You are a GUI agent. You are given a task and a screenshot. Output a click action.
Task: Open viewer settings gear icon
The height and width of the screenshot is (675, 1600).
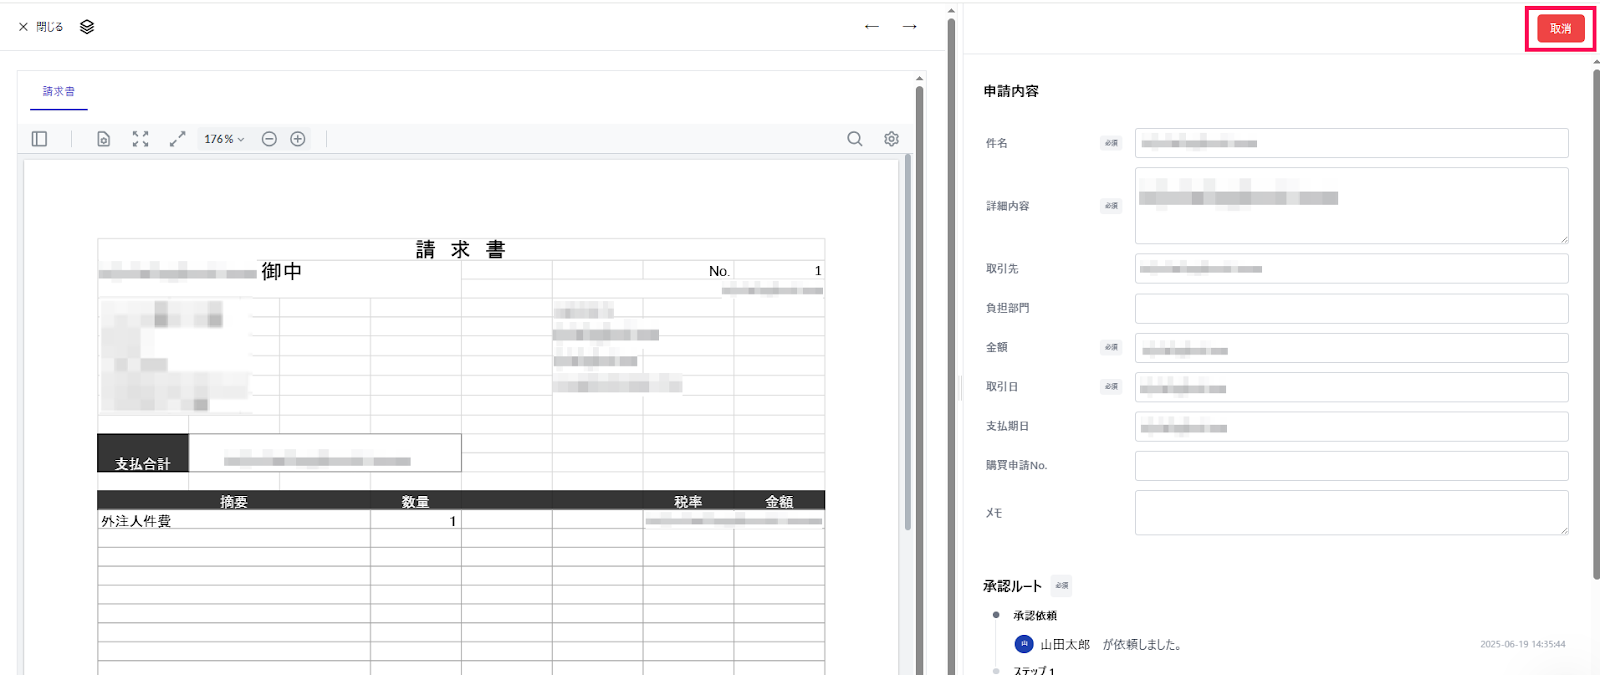892,139
